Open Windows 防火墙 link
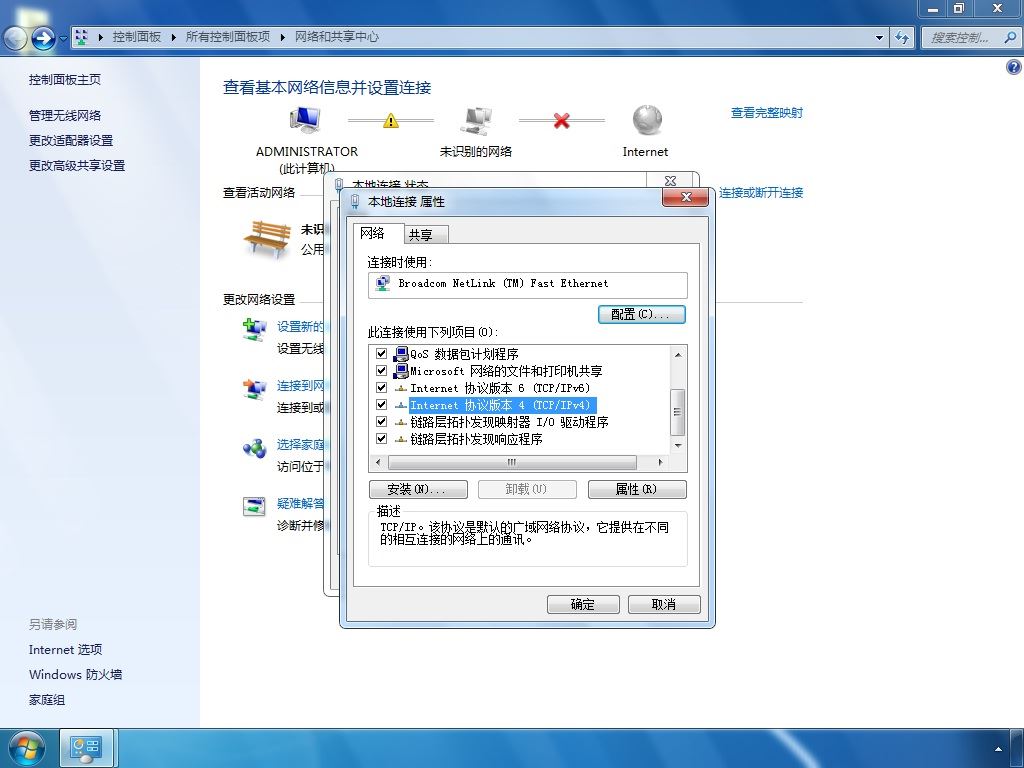The image size is (1024, 768). [x=76, y=675]
